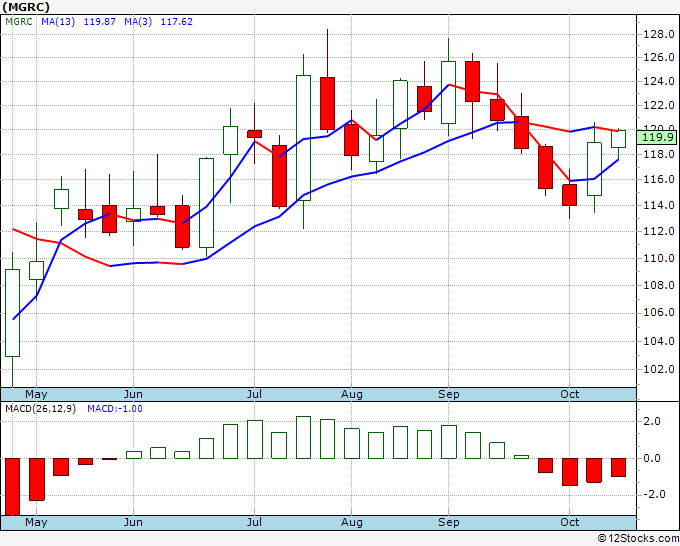Screen dimensions: 680x546
Task: Click the Sep label on price chart axis
Action: (x=448, y=394)
